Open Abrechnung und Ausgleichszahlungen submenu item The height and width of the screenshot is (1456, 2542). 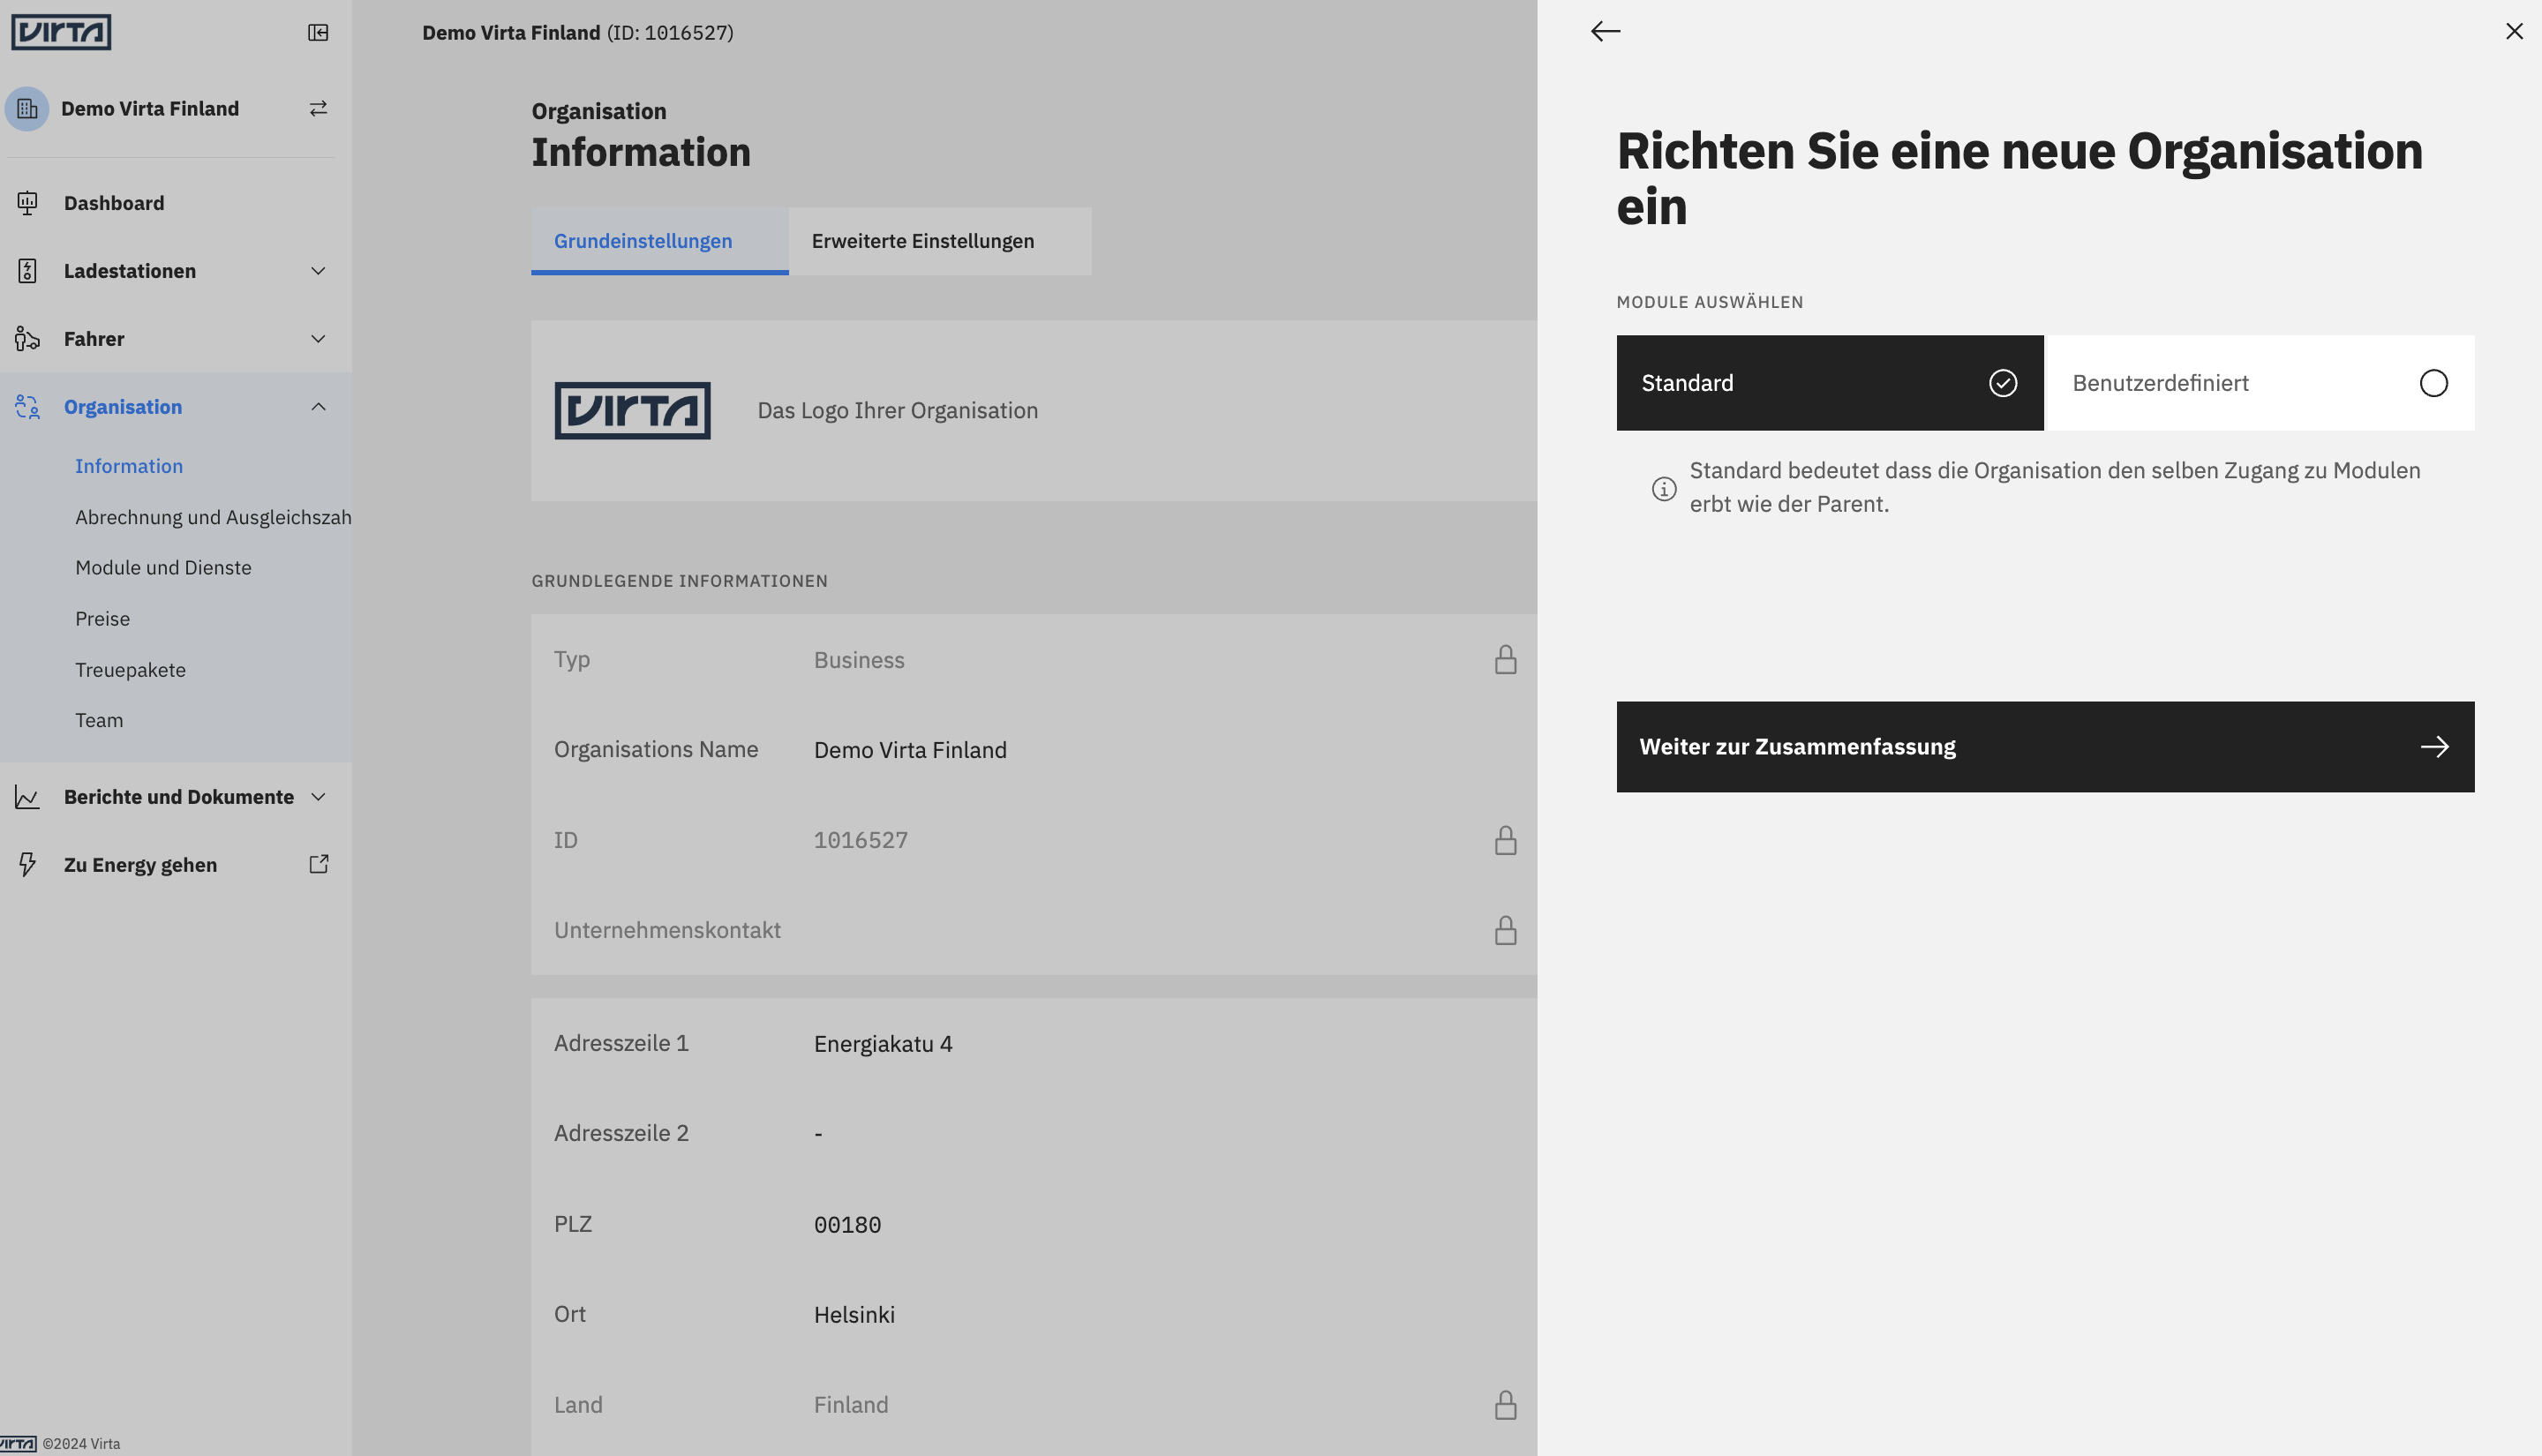tap(213, 517)
